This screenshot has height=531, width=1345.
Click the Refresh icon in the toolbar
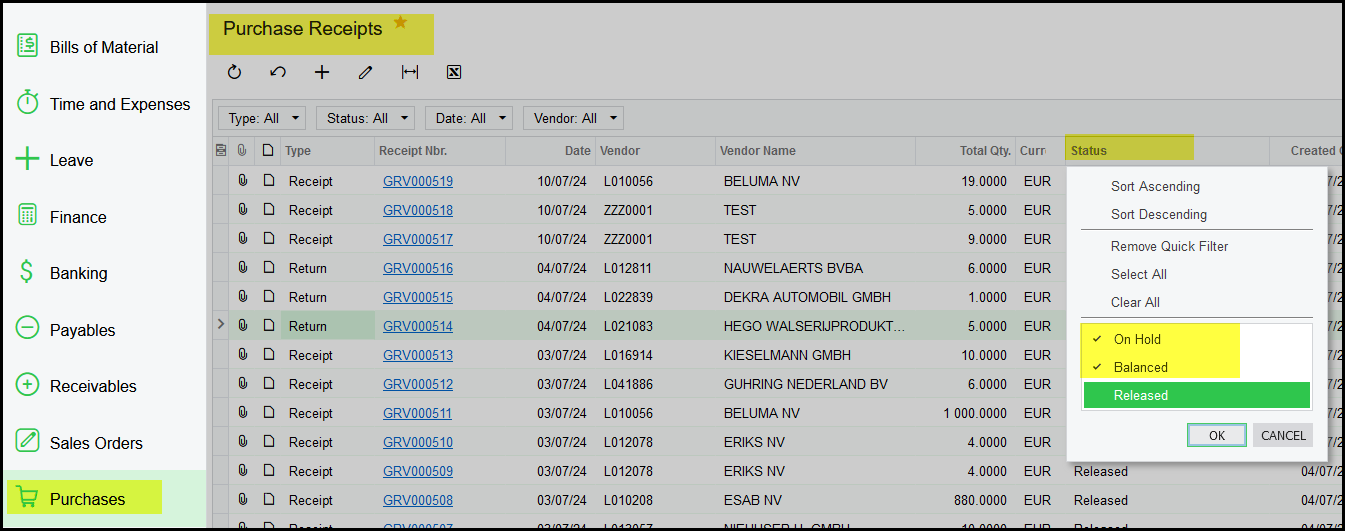(234, 72)
